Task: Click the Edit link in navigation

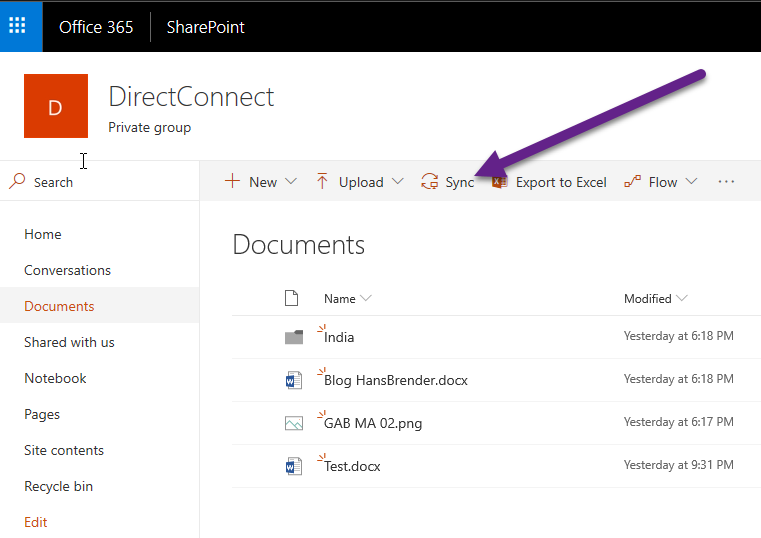Action: click(x=36, y=522)
